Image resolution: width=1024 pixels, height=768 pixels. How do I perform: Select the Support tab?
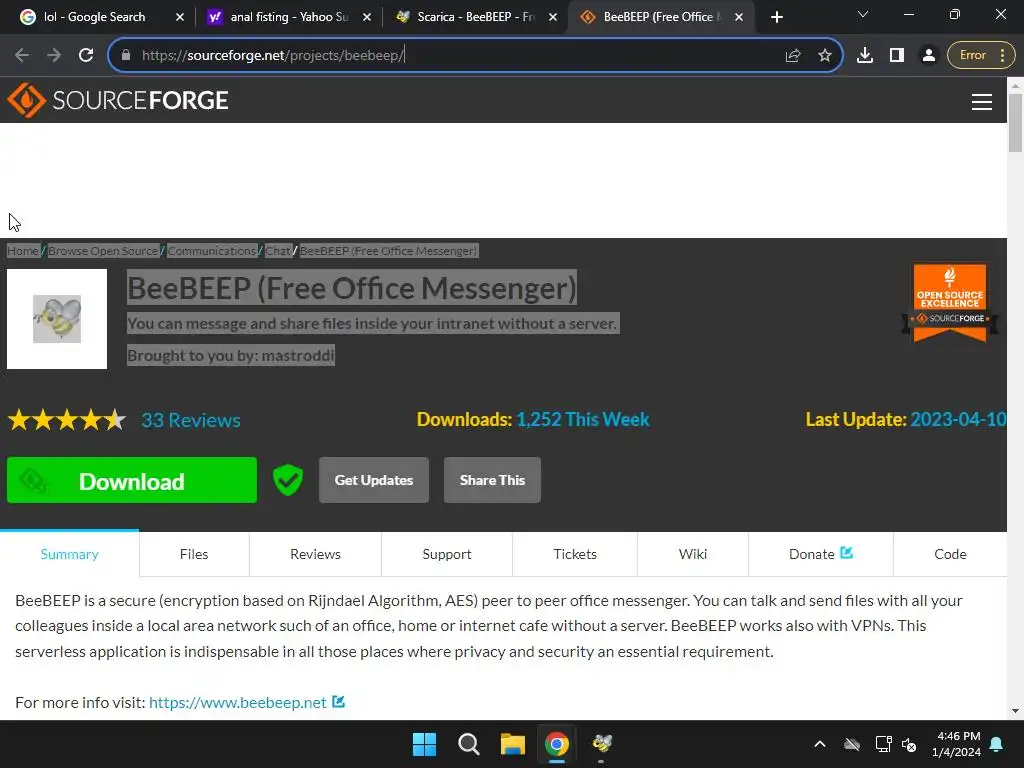[447, 554]
